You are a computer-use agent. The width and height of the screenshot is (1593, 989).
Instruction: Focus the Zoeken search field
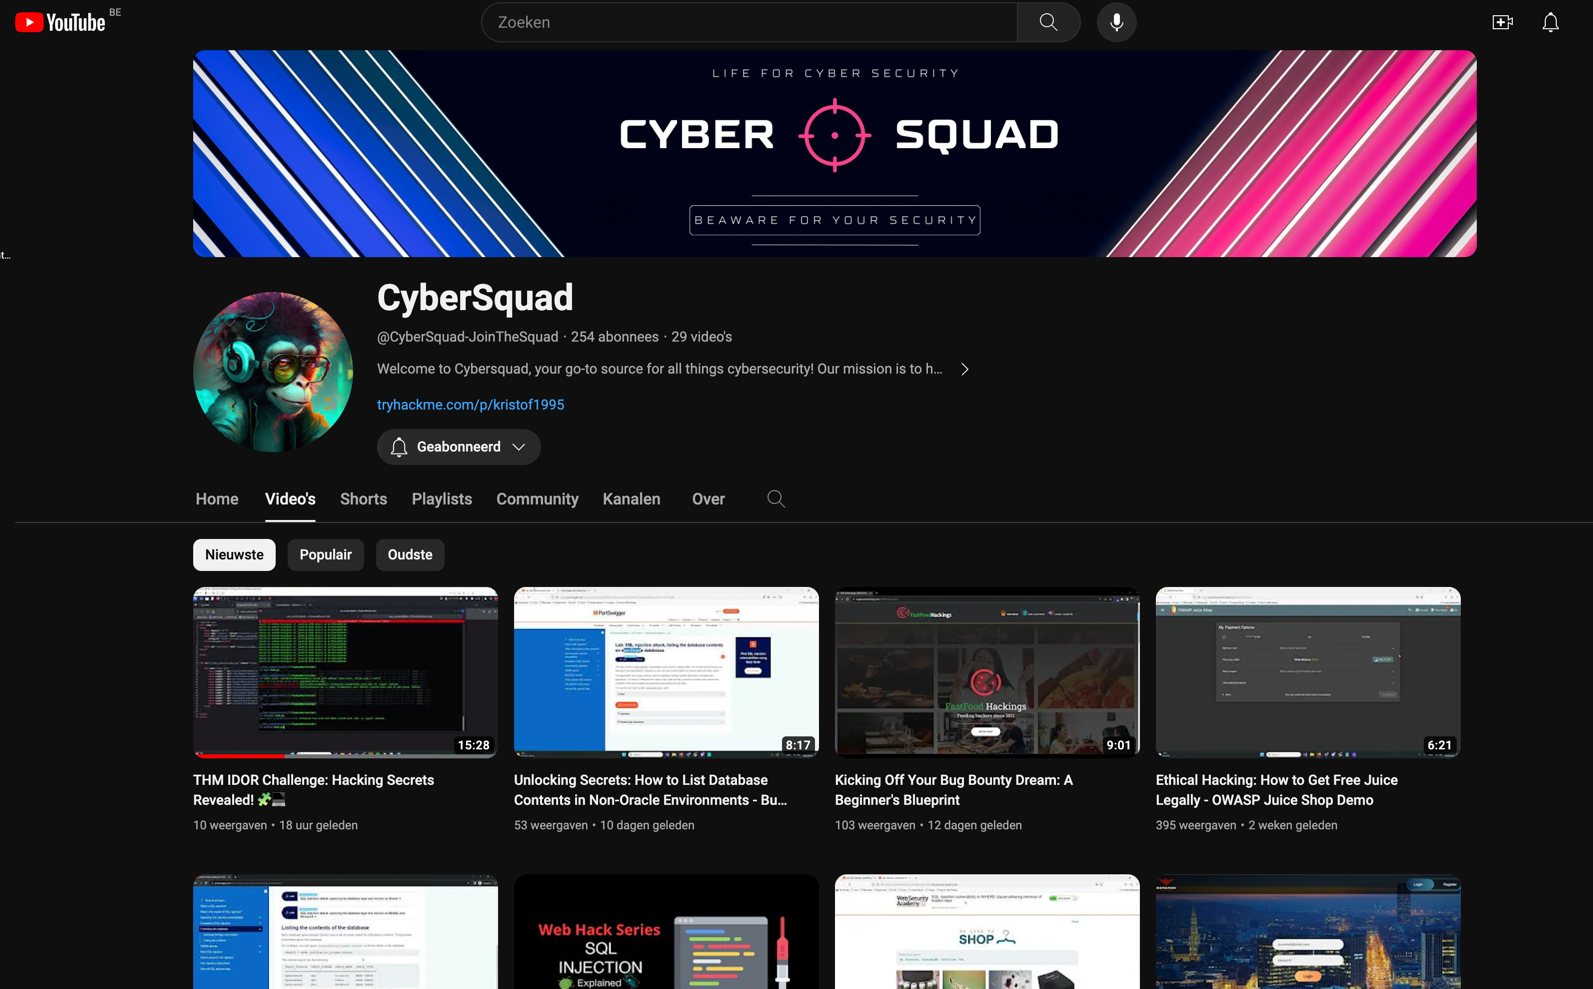(749, 22)
